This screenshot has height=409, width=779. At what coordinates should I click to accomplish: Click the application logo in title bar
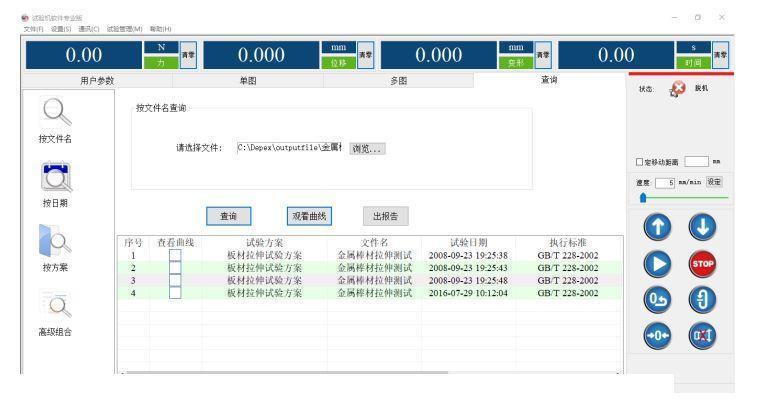pyautogui.click(x=25, y=18)
